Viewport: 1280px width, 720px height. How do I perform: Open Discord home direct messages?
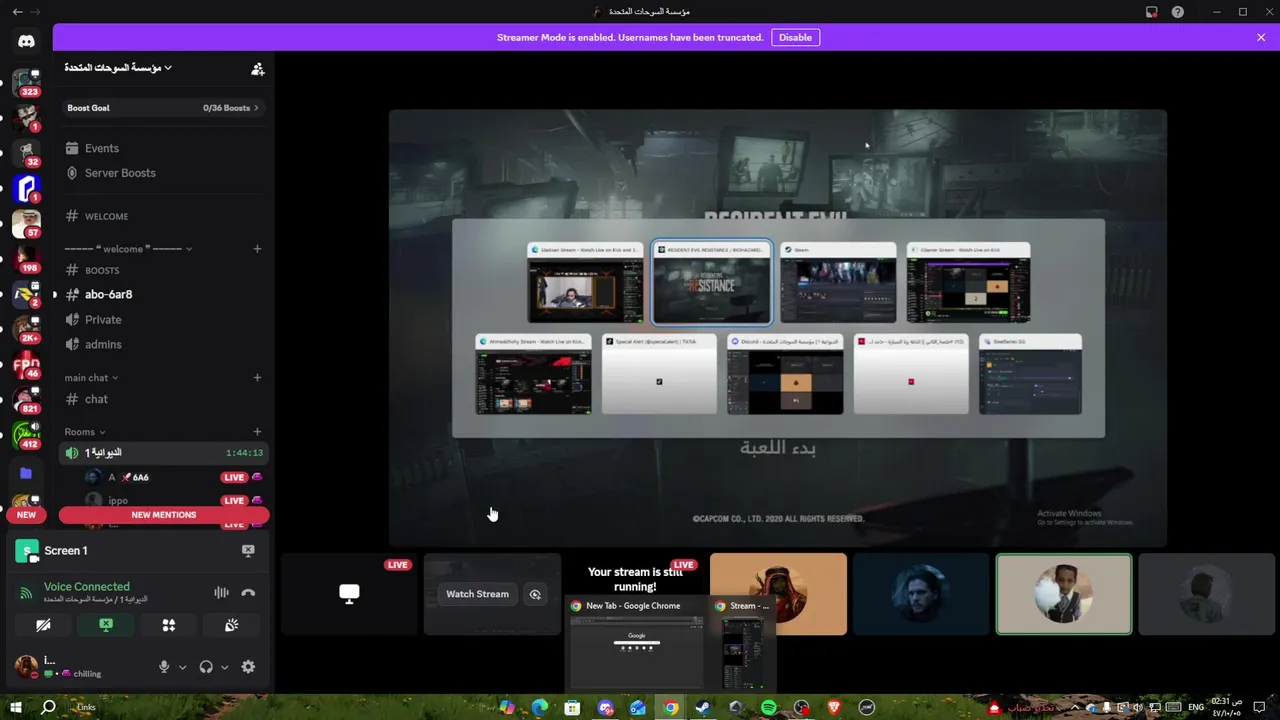[x=26, y=41]
